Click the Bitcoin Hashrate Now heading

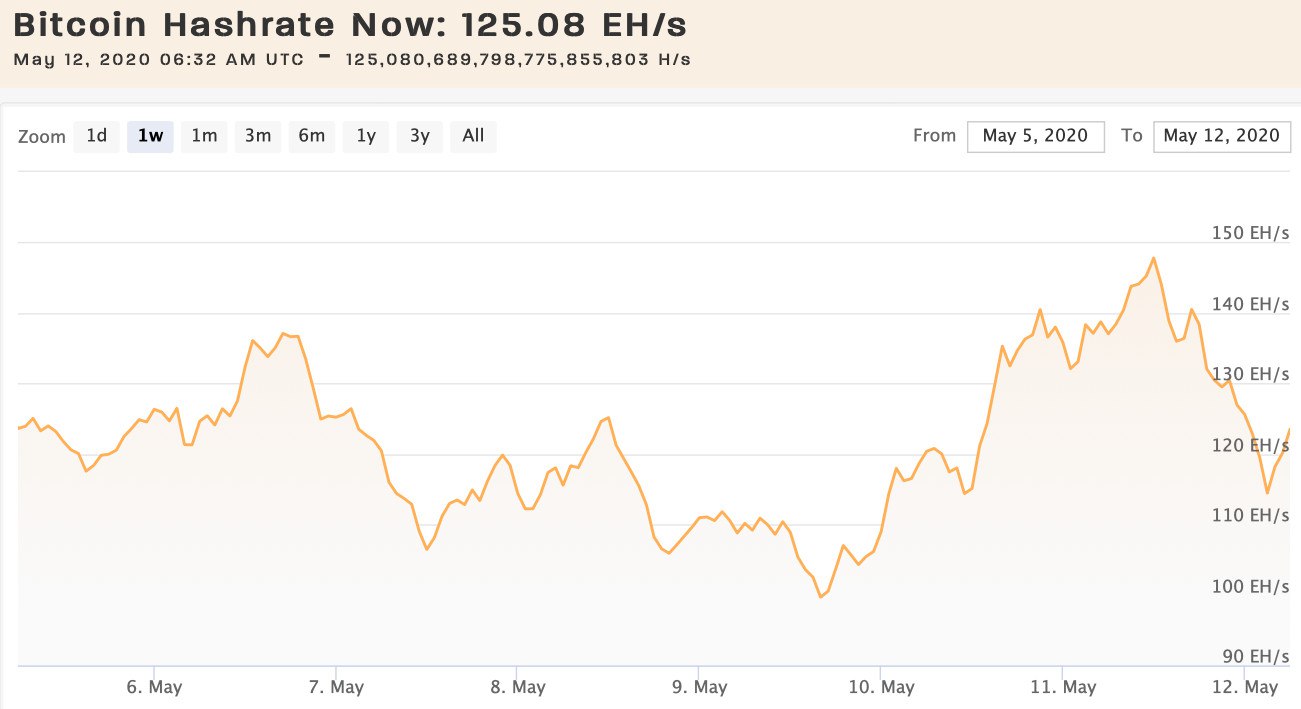pos(350,24)
